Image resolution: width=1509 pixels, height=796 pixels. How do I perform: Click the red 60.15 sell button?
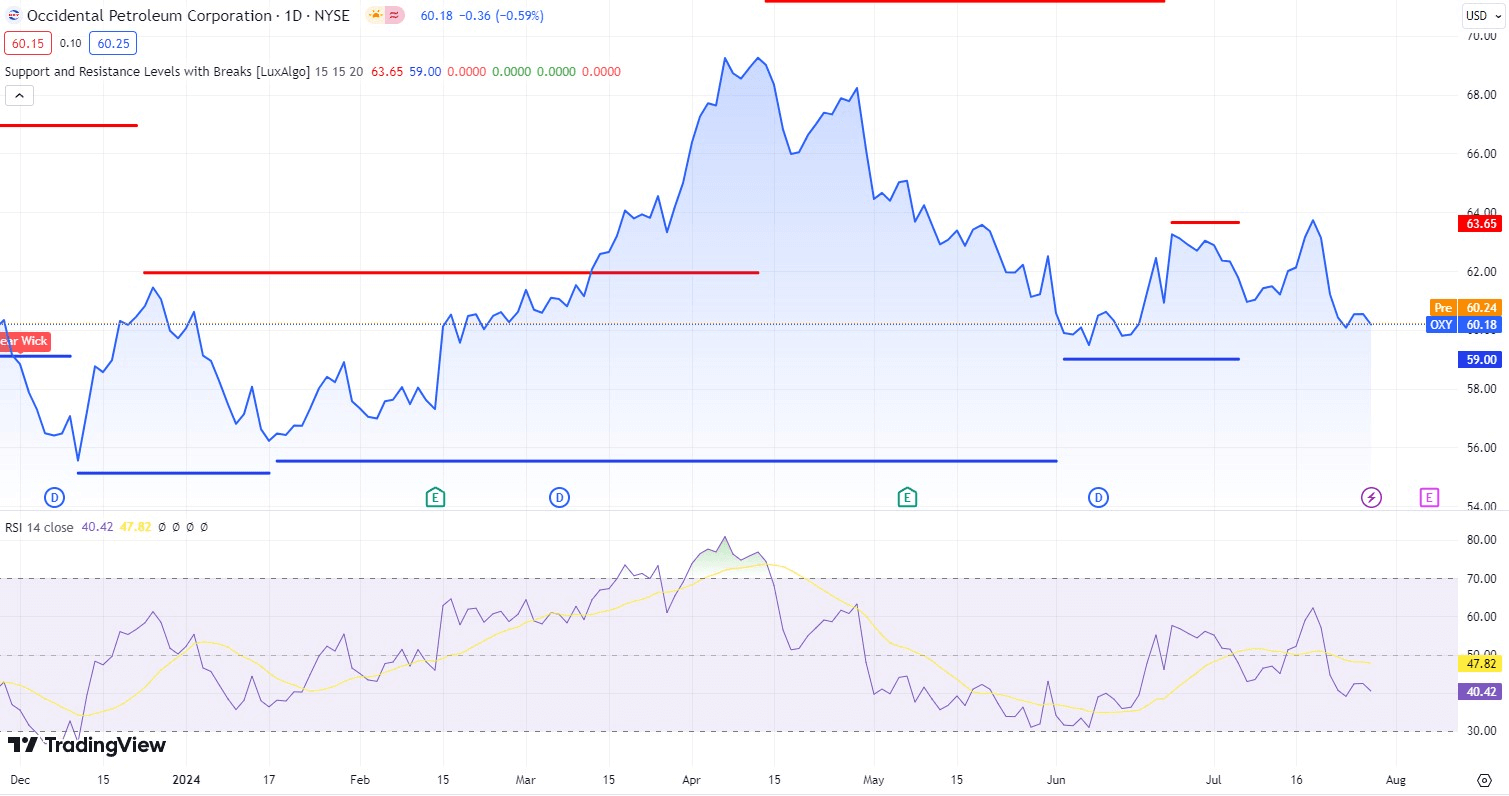pos(27,43)
